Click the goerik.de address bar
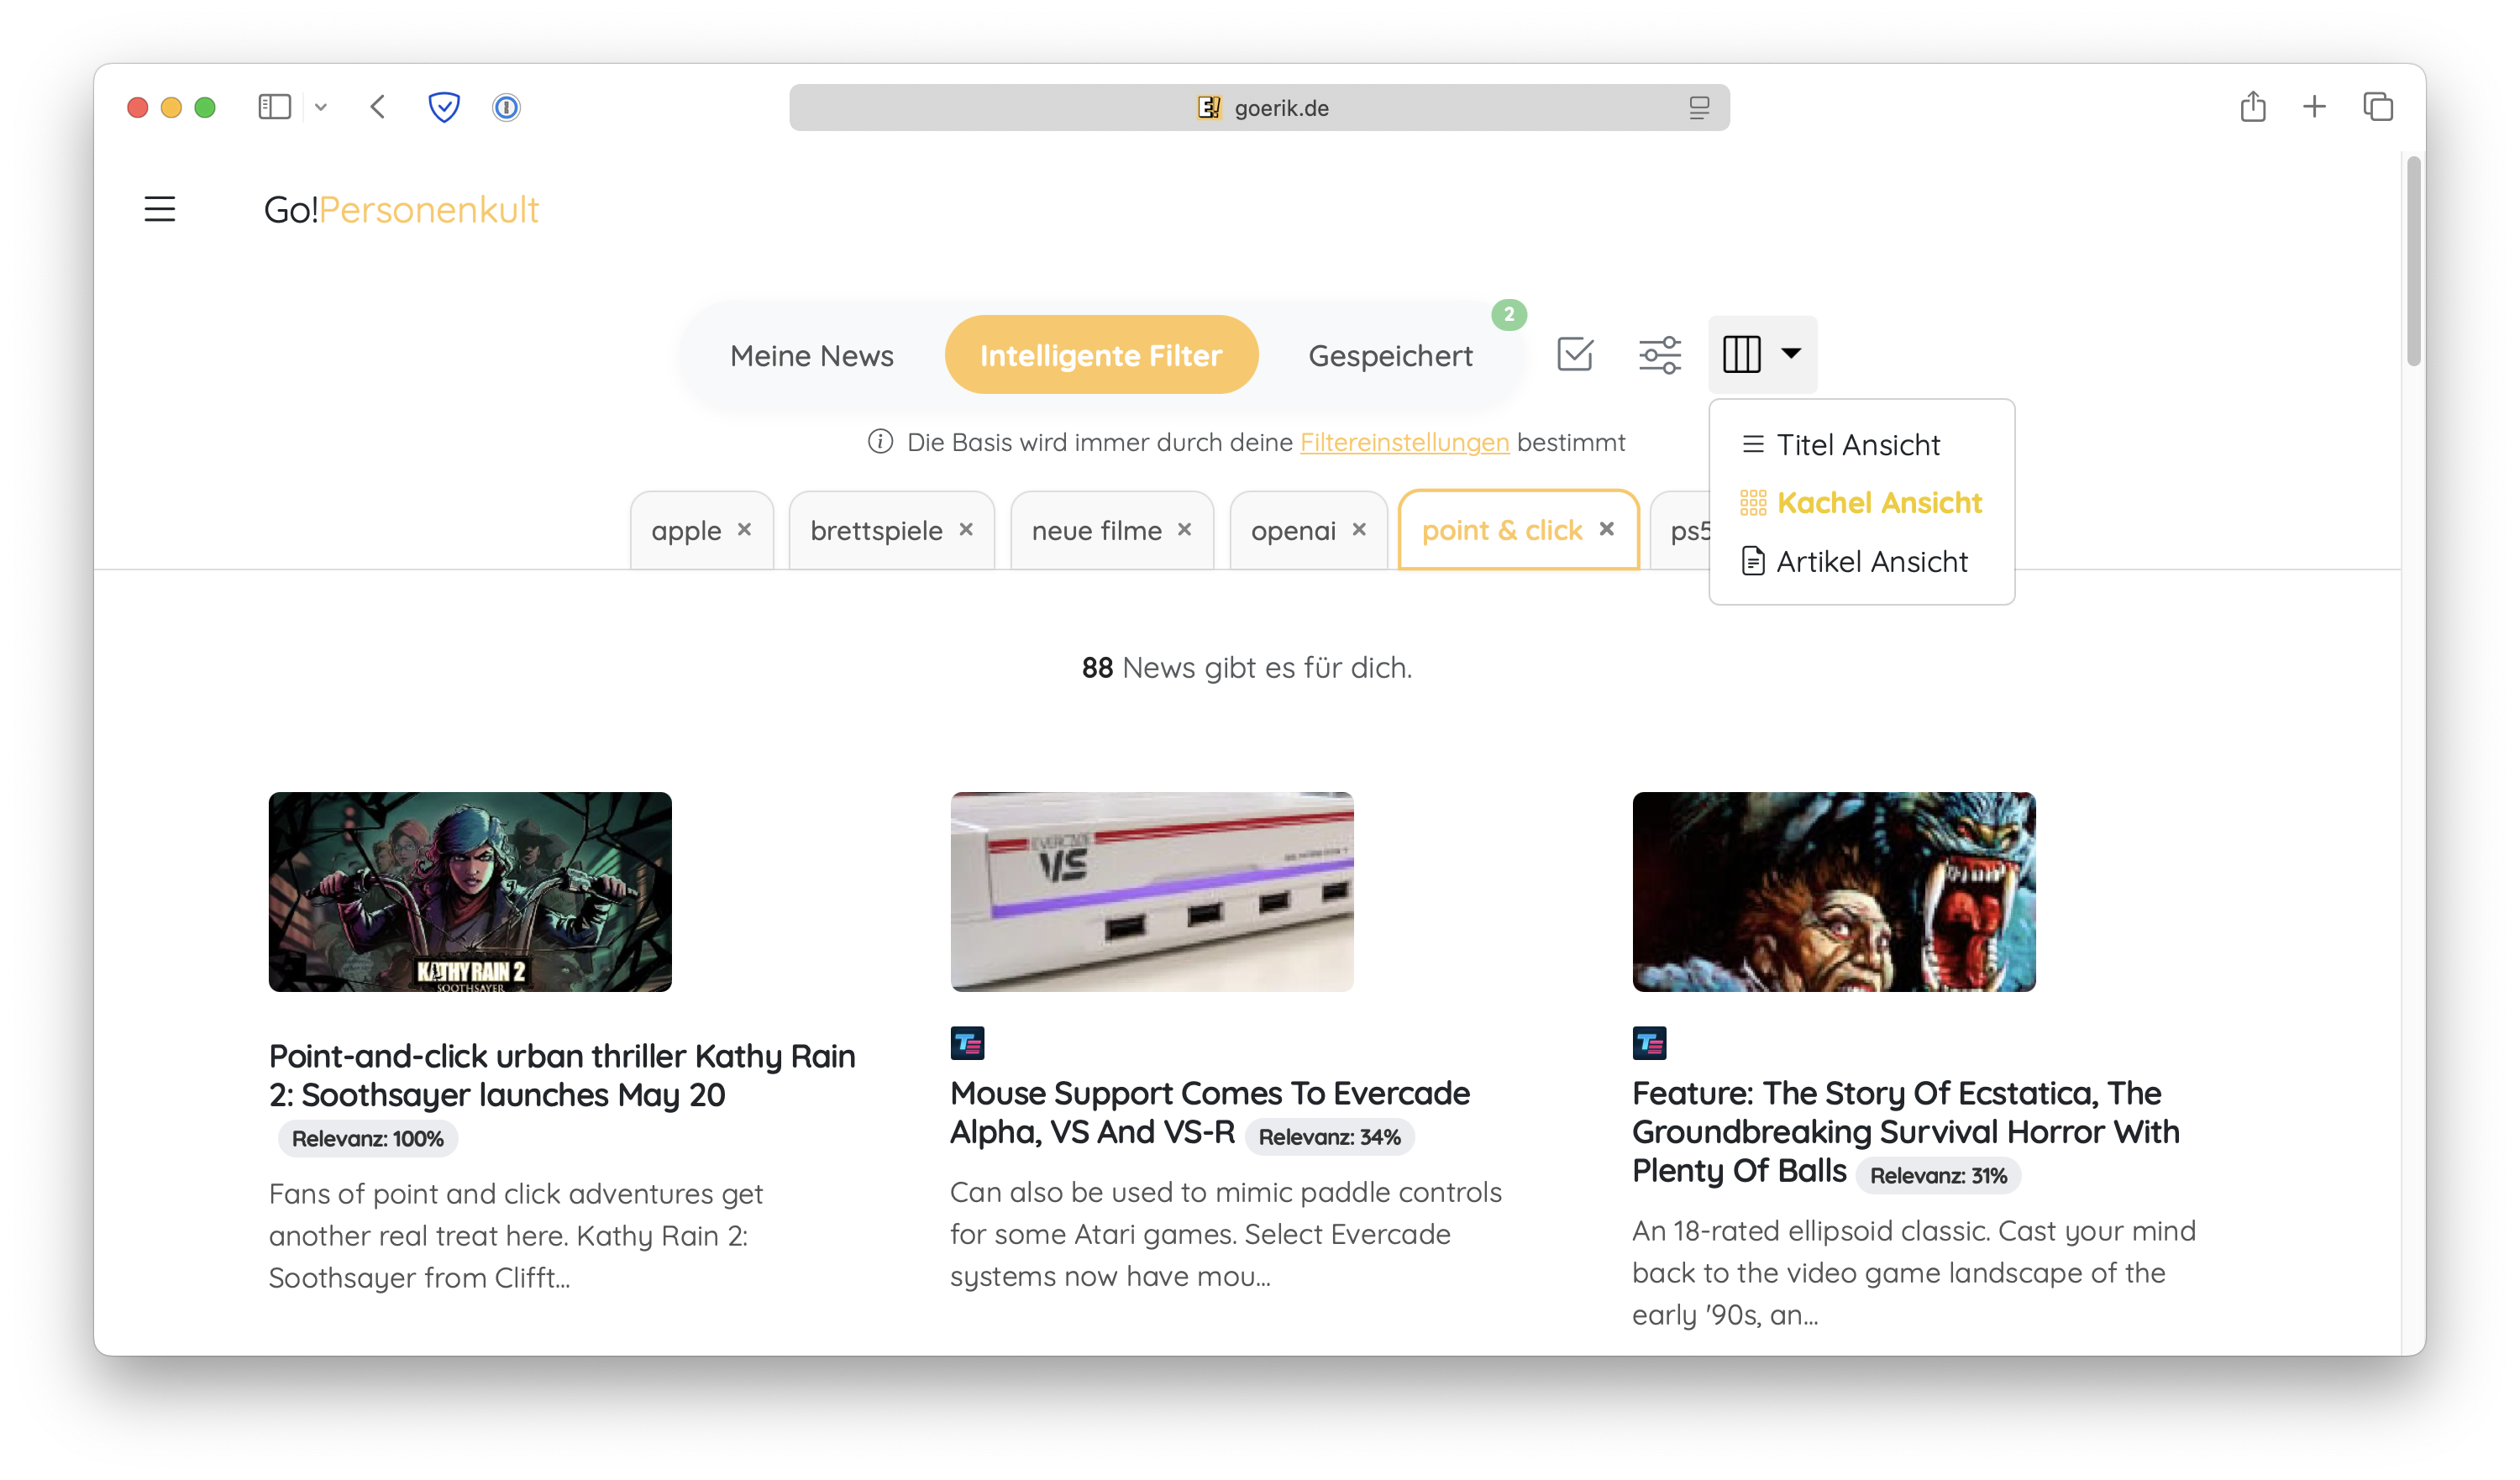 click(x=1259, y=107)
